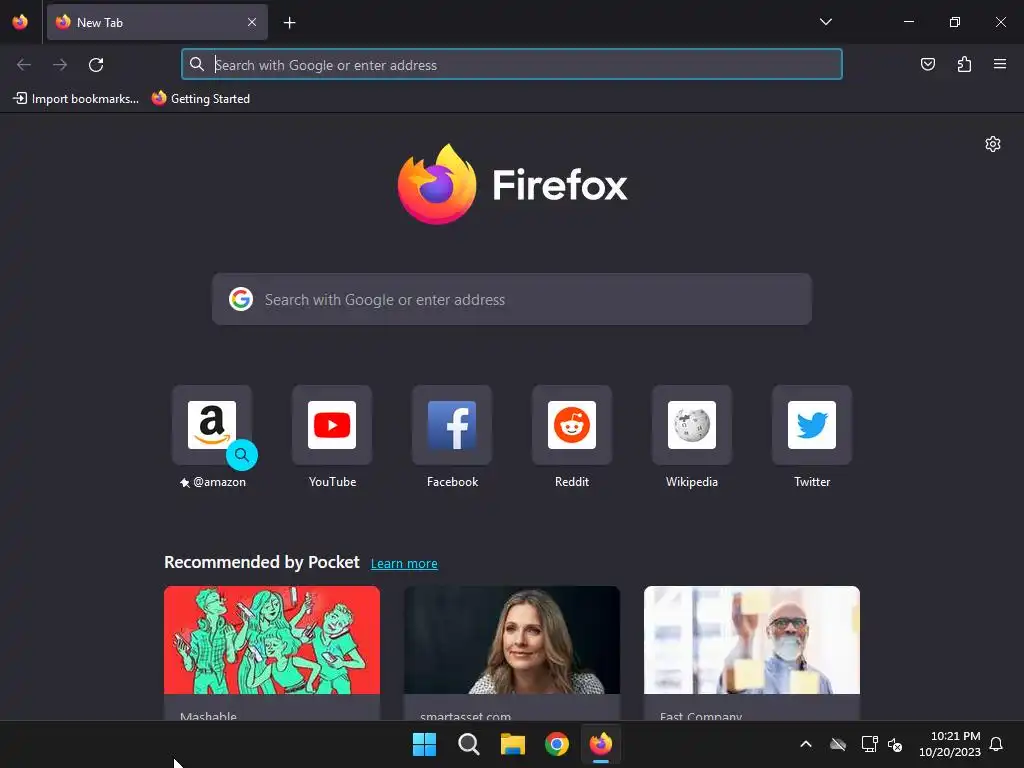Click the Recommended by Pocket heading

[262, 562]
